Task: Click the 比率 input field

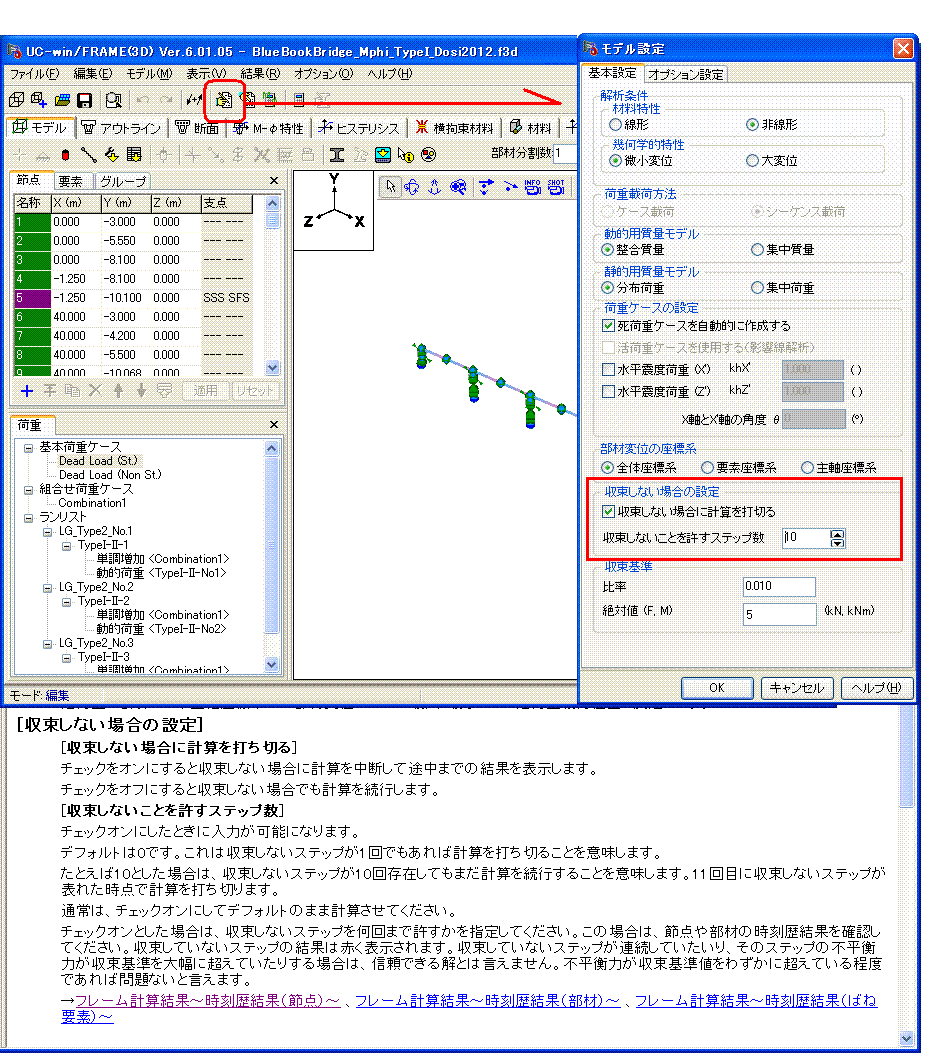Action: 779,587
